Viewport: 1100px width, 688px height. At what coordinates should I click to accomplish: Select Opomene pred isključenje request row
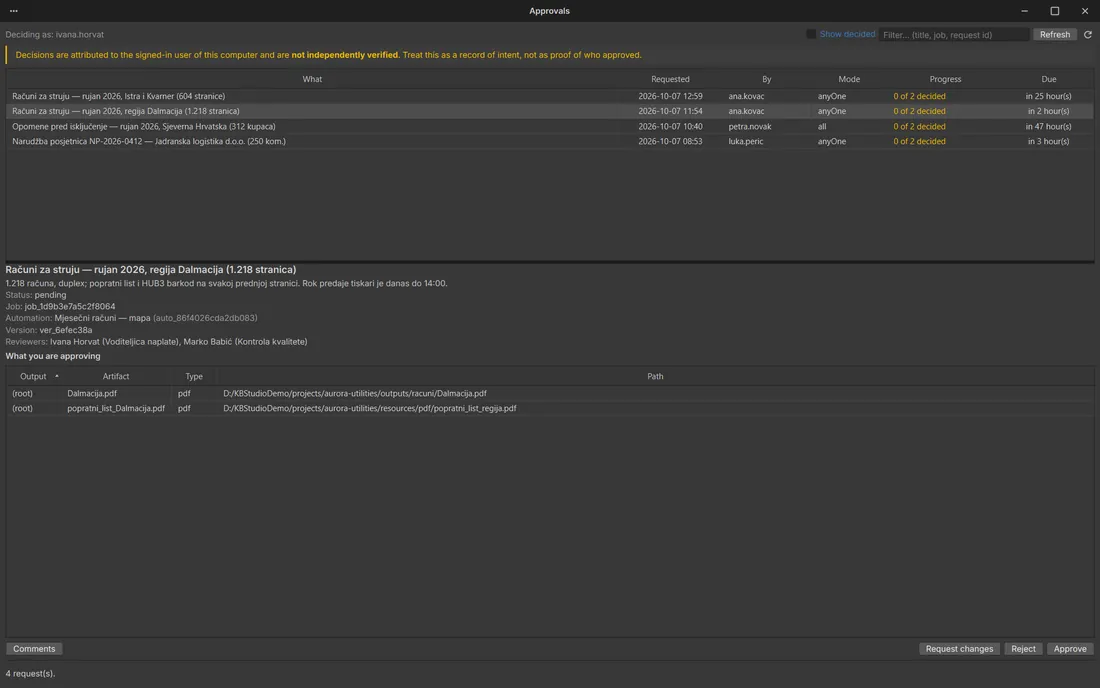550,126
